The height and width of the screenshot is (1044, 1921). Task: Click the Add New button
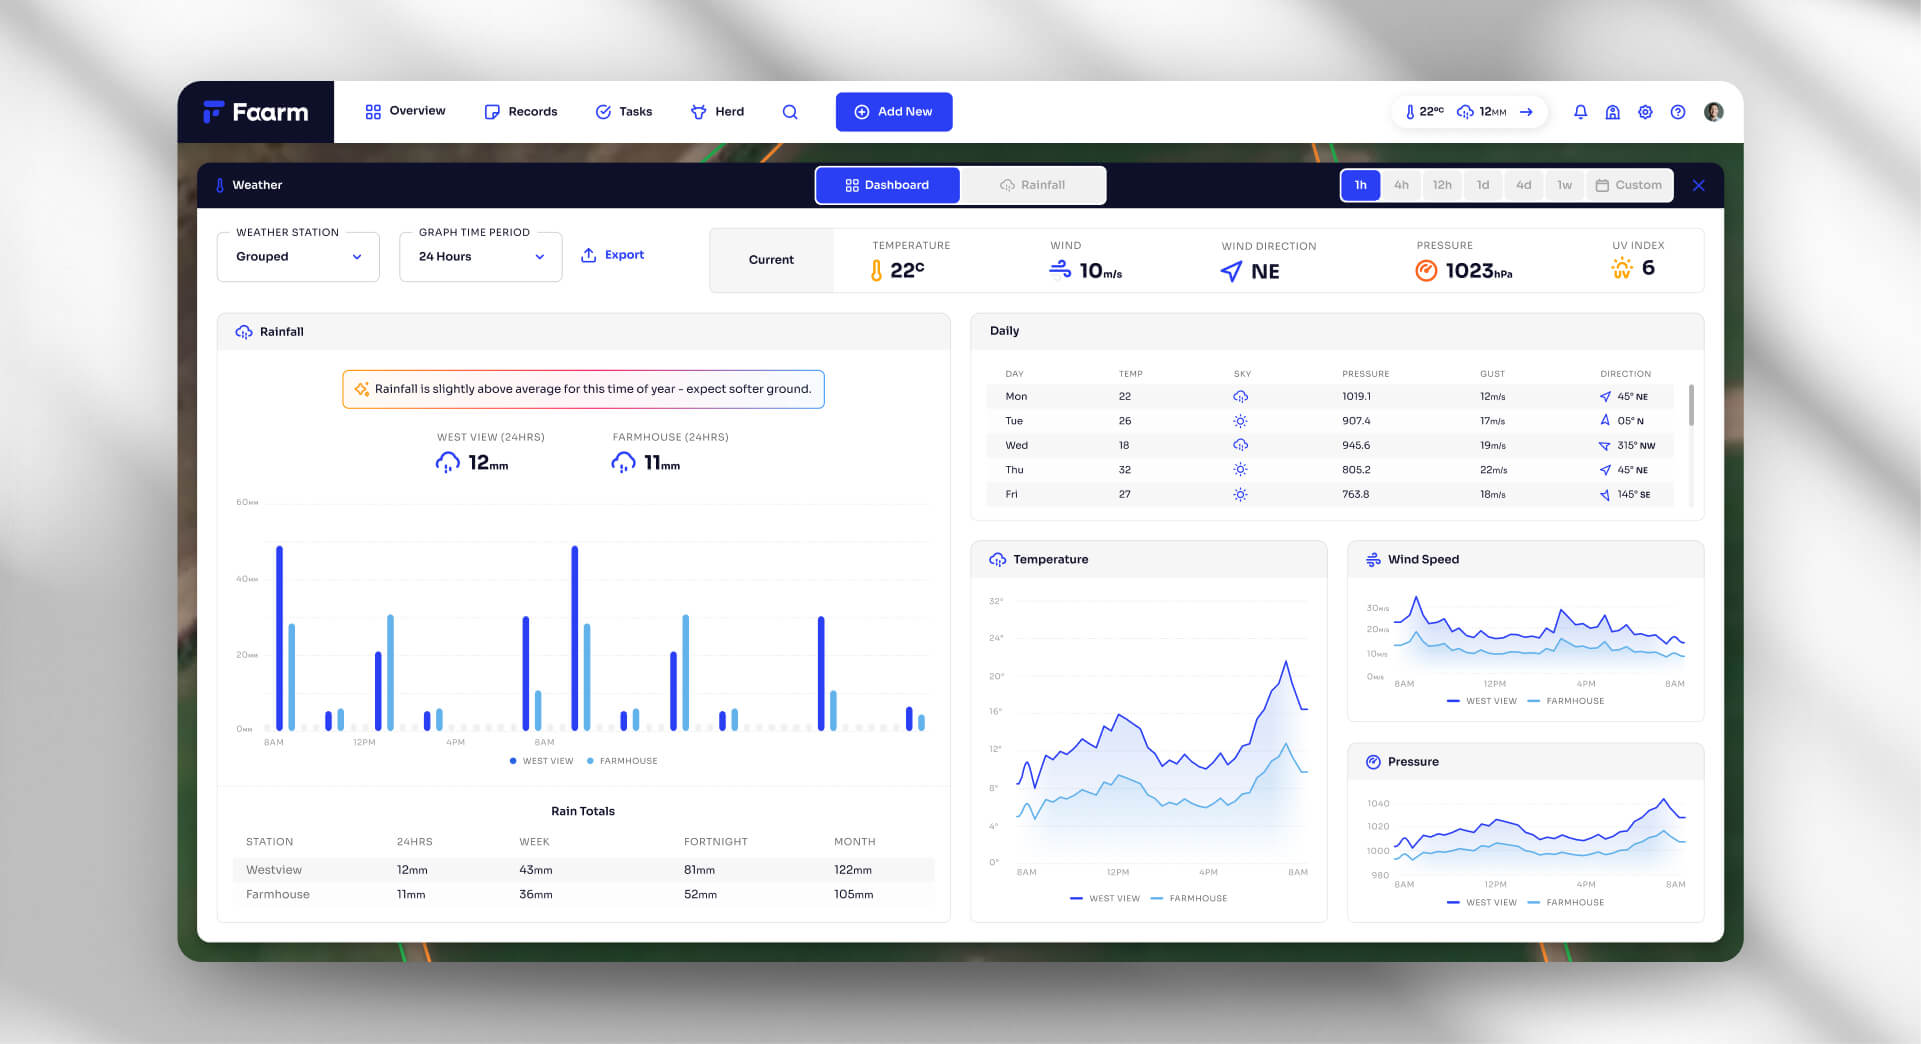coord(894,112)
